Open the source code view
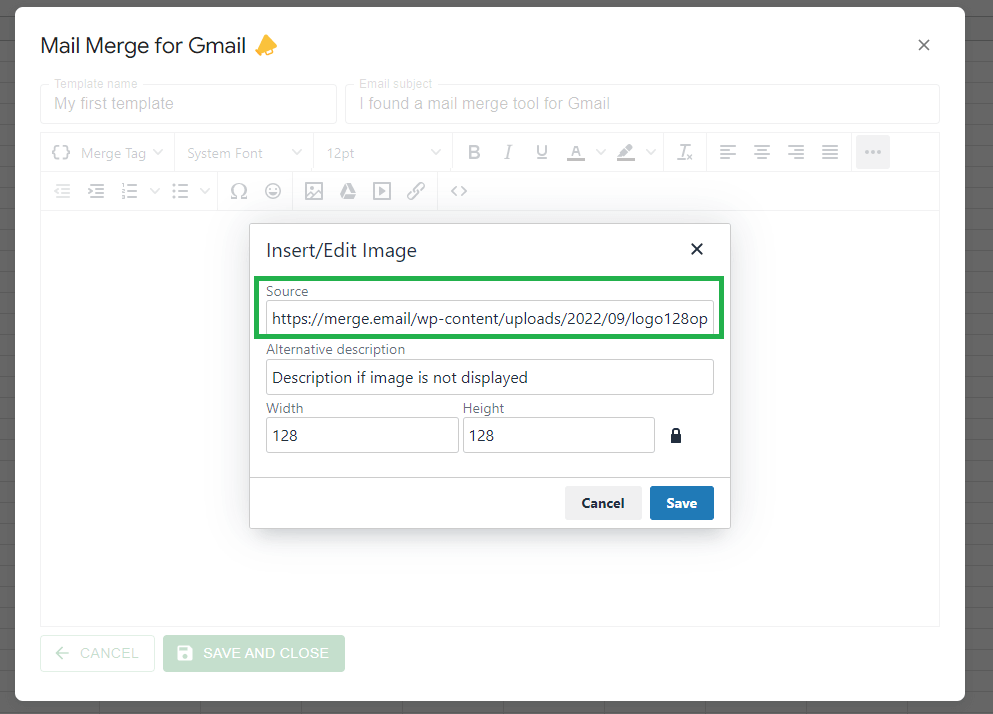This screenshot has height=714, width=993. (459, 191)
